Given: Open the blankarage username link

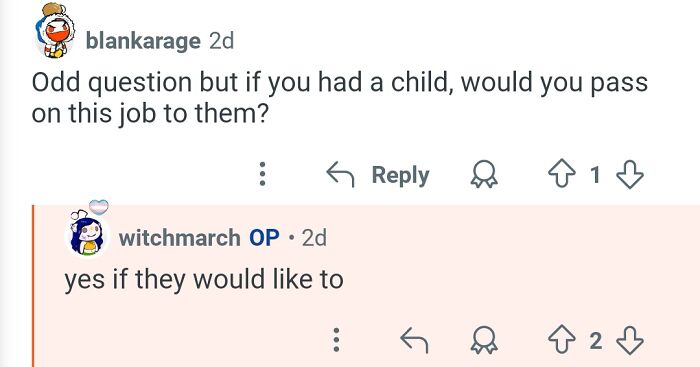Looking at the screenshot, I should (x=143, y=41).
